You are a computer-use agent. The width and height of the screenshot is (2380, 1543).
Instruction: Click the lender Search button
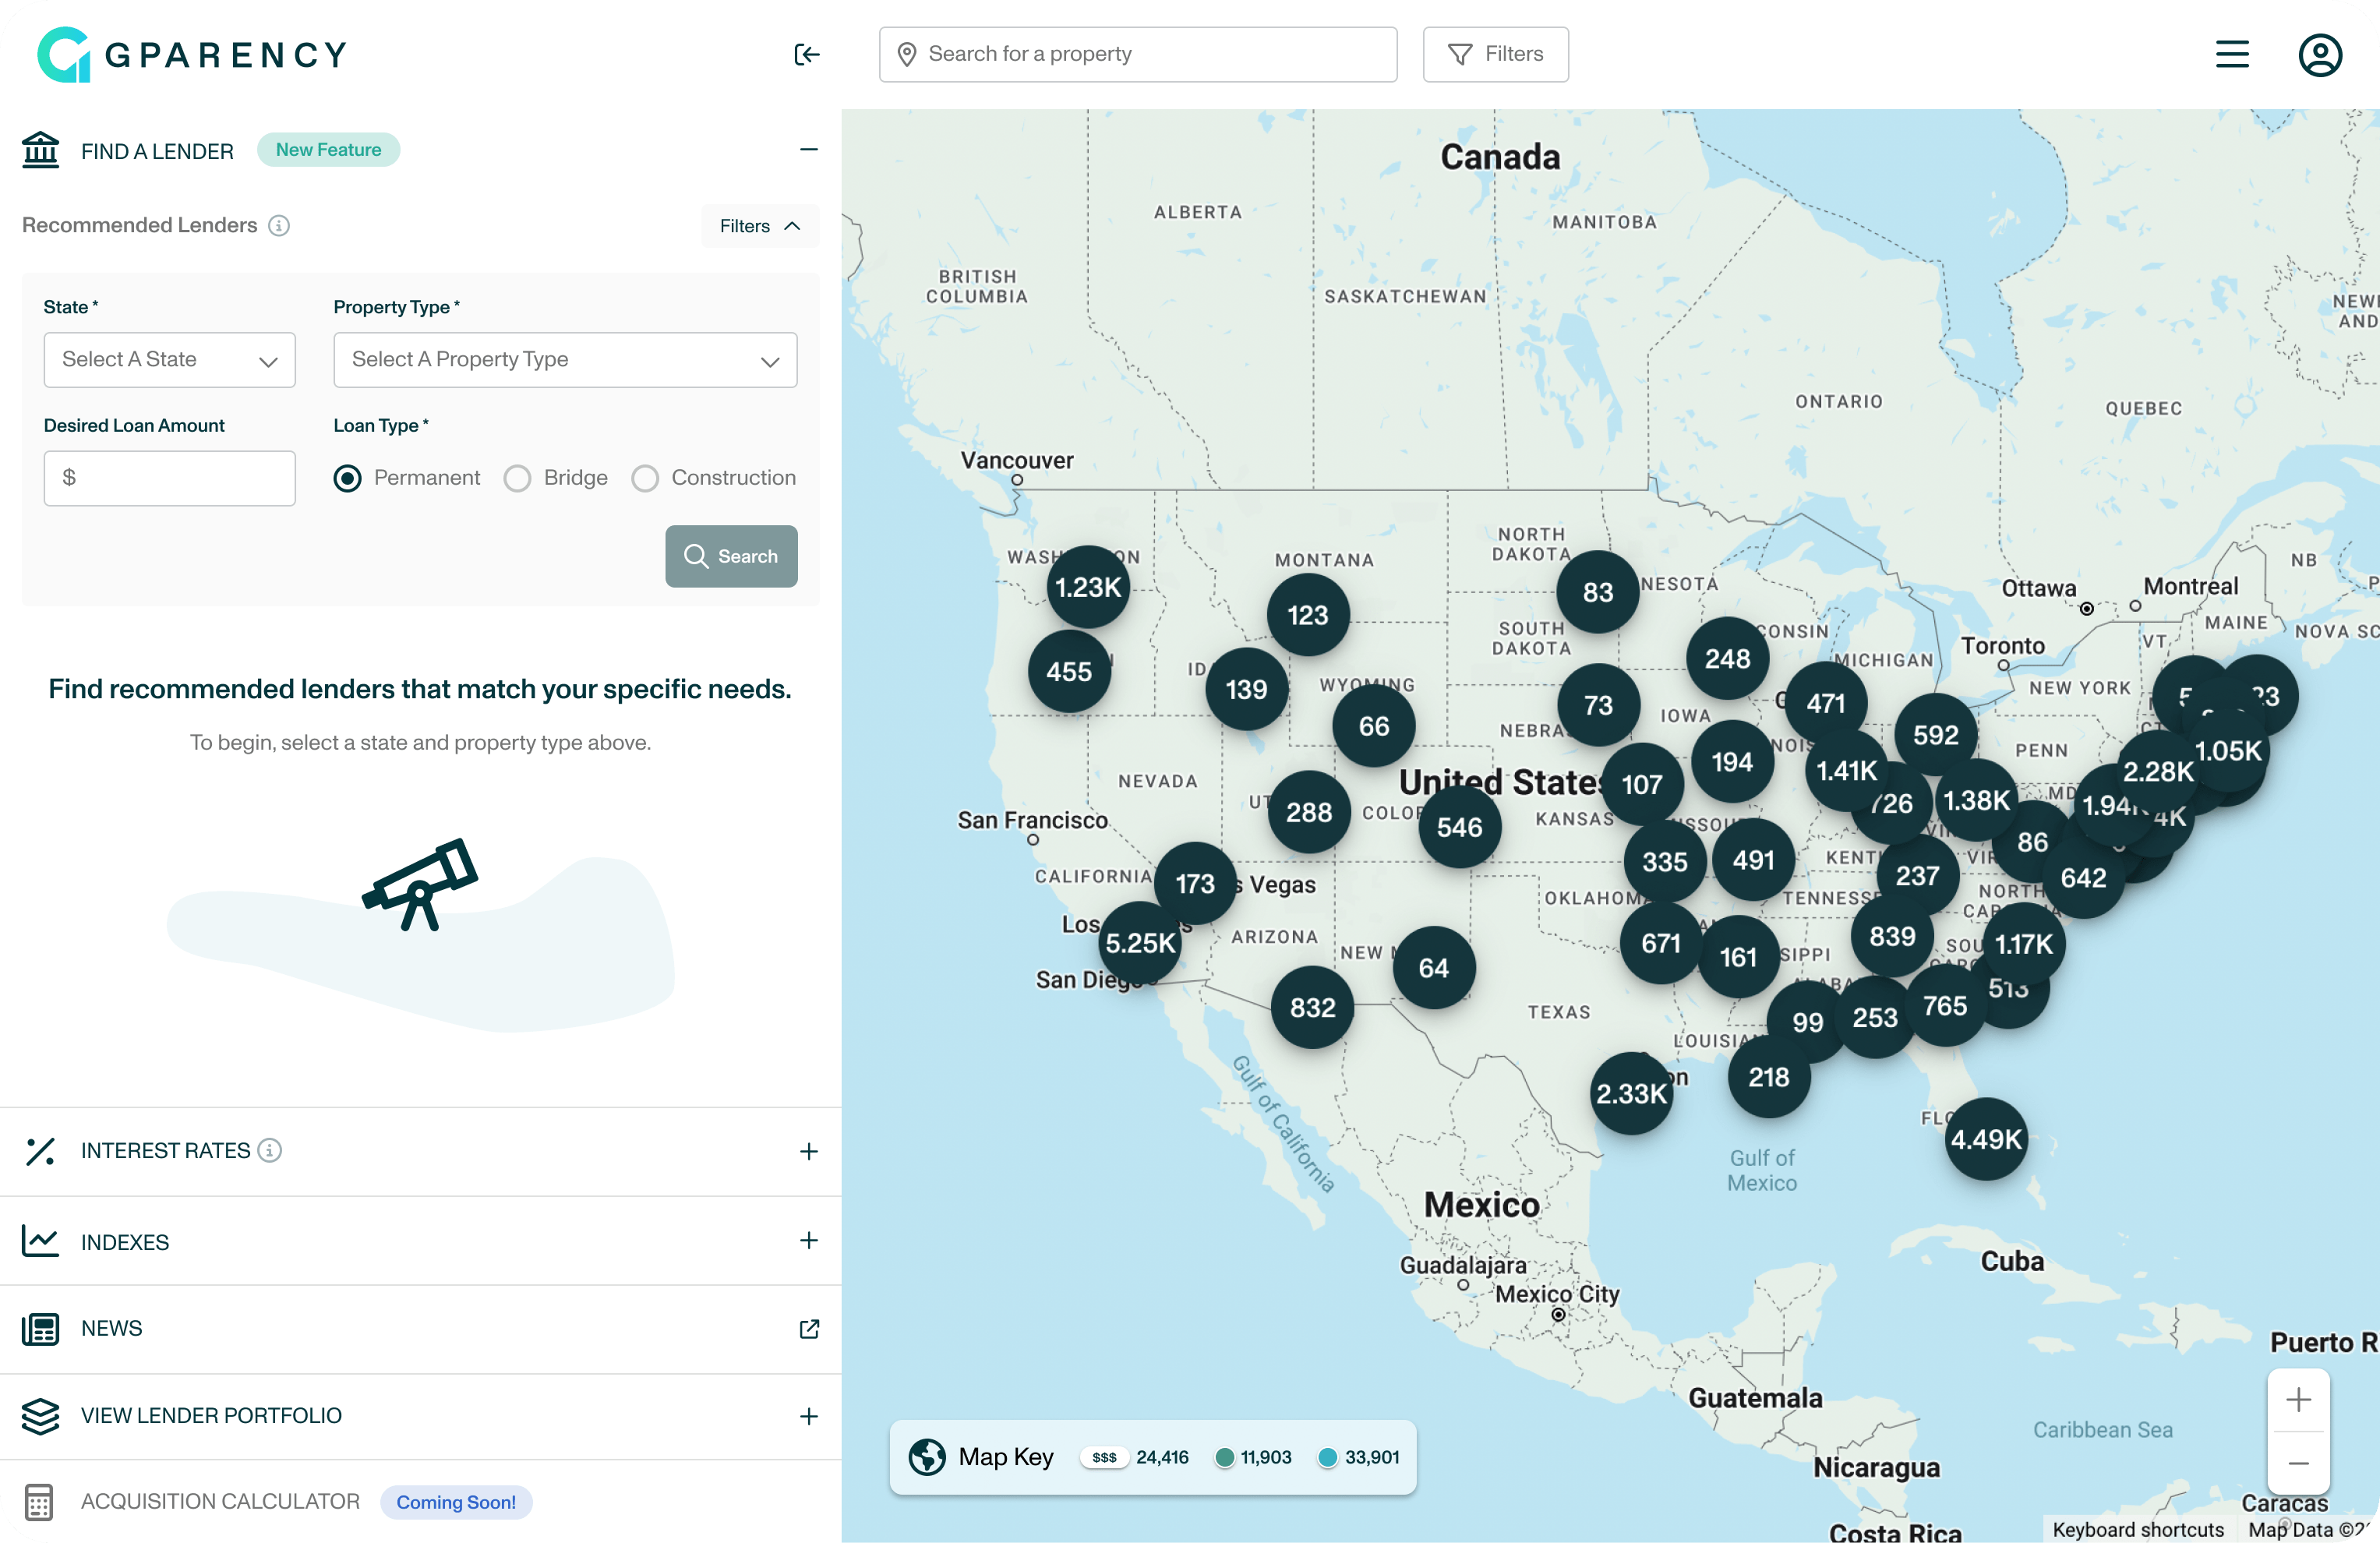(731, 556)
